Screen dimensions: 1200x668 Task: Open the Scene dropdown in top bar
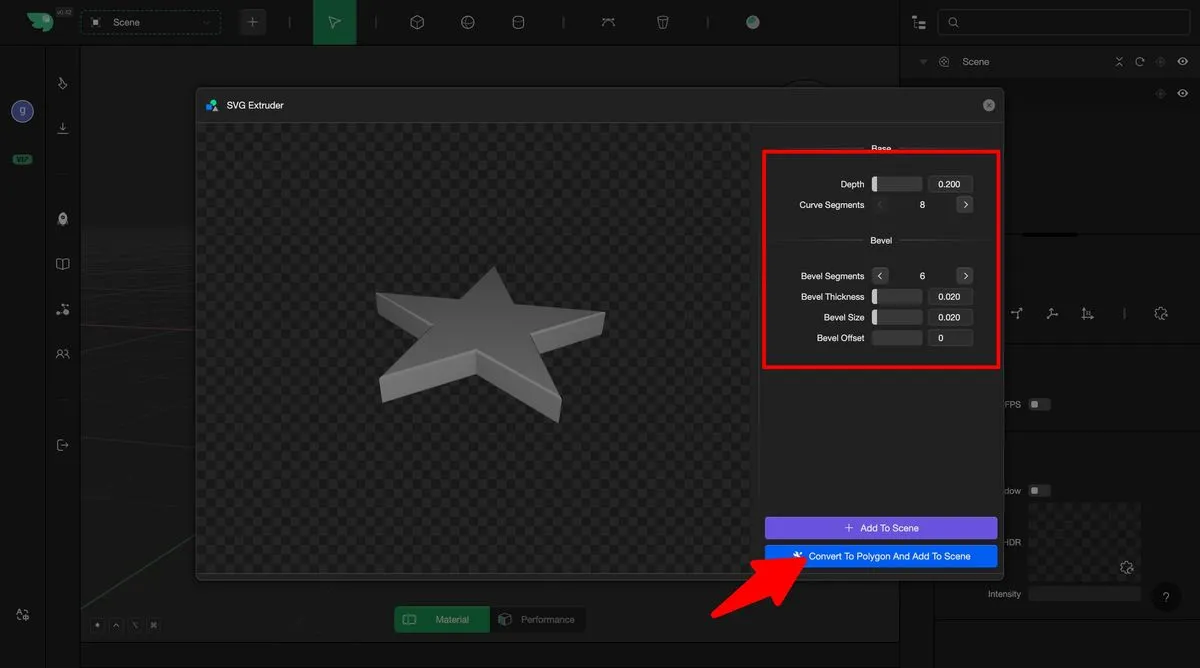pos(151,22)
